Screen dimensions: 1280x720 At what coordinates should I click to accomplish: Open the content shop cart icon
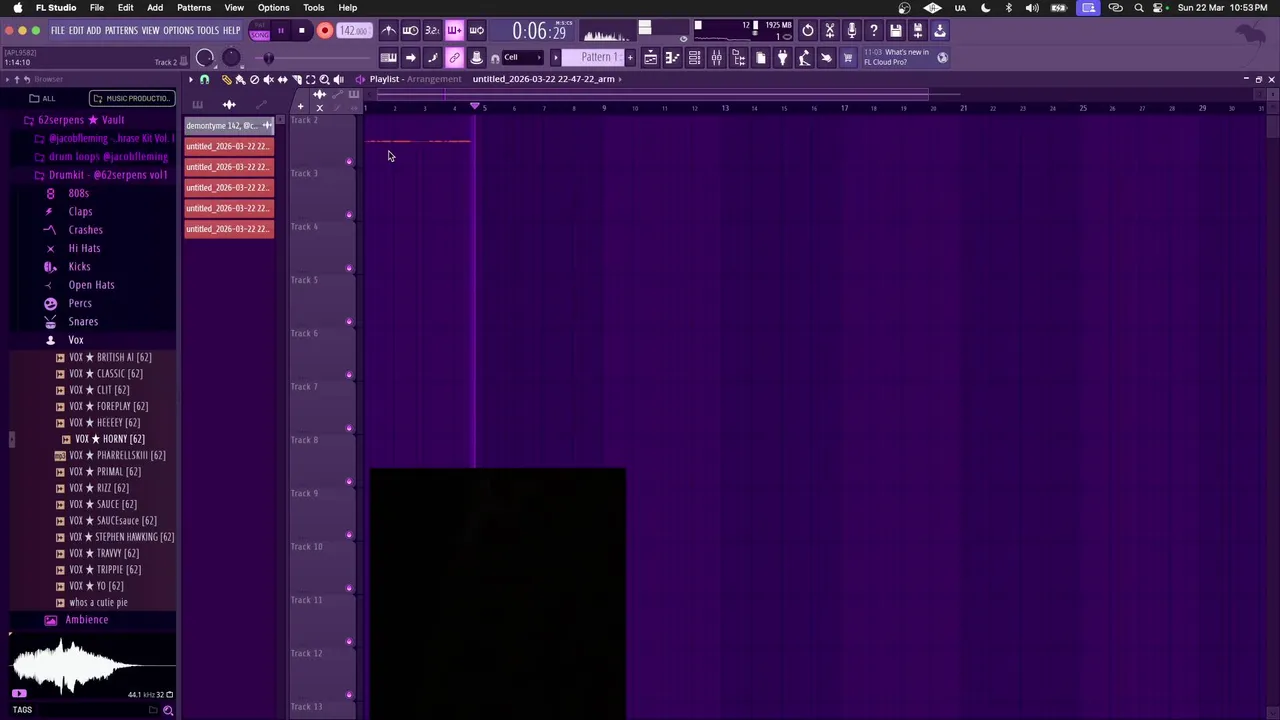click(848, 58)
